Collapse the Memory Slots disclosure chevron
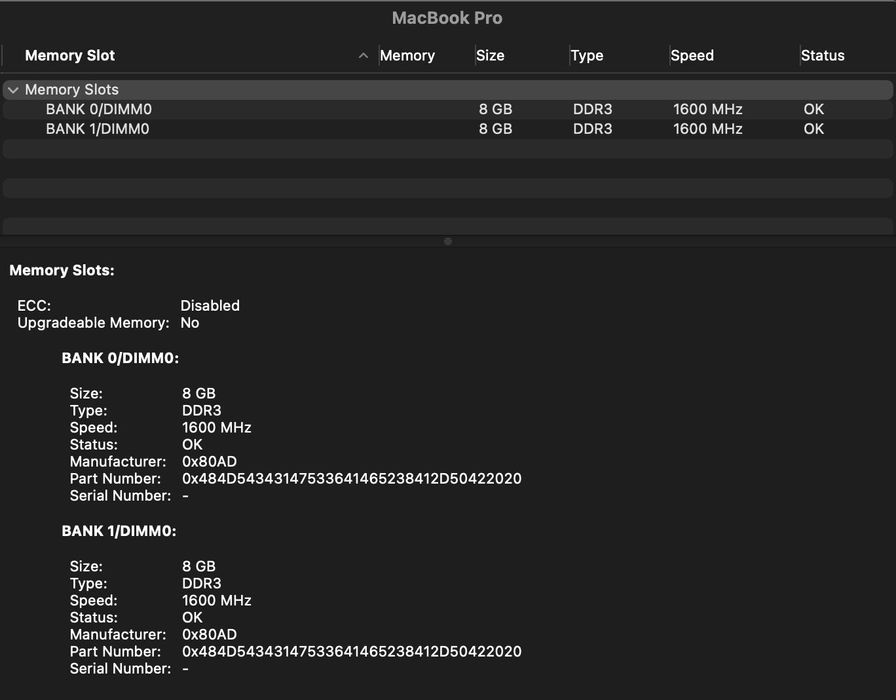The width and height of the screenshot is (896, 700). click(13, 90)
